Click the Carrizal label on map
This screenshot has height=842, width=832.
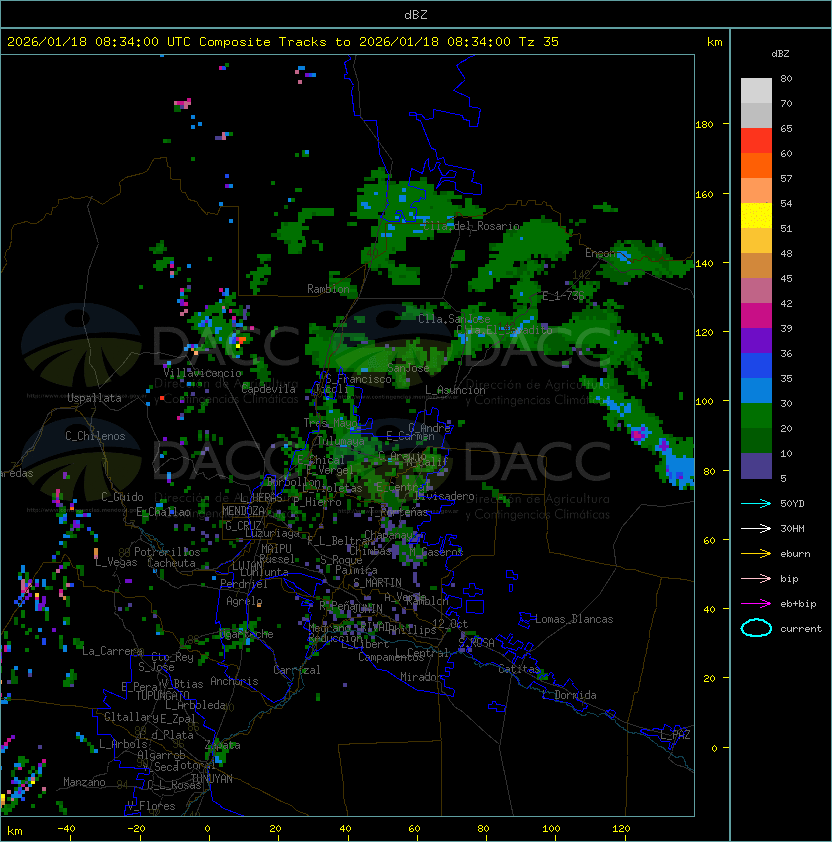[x=297, y=670]
